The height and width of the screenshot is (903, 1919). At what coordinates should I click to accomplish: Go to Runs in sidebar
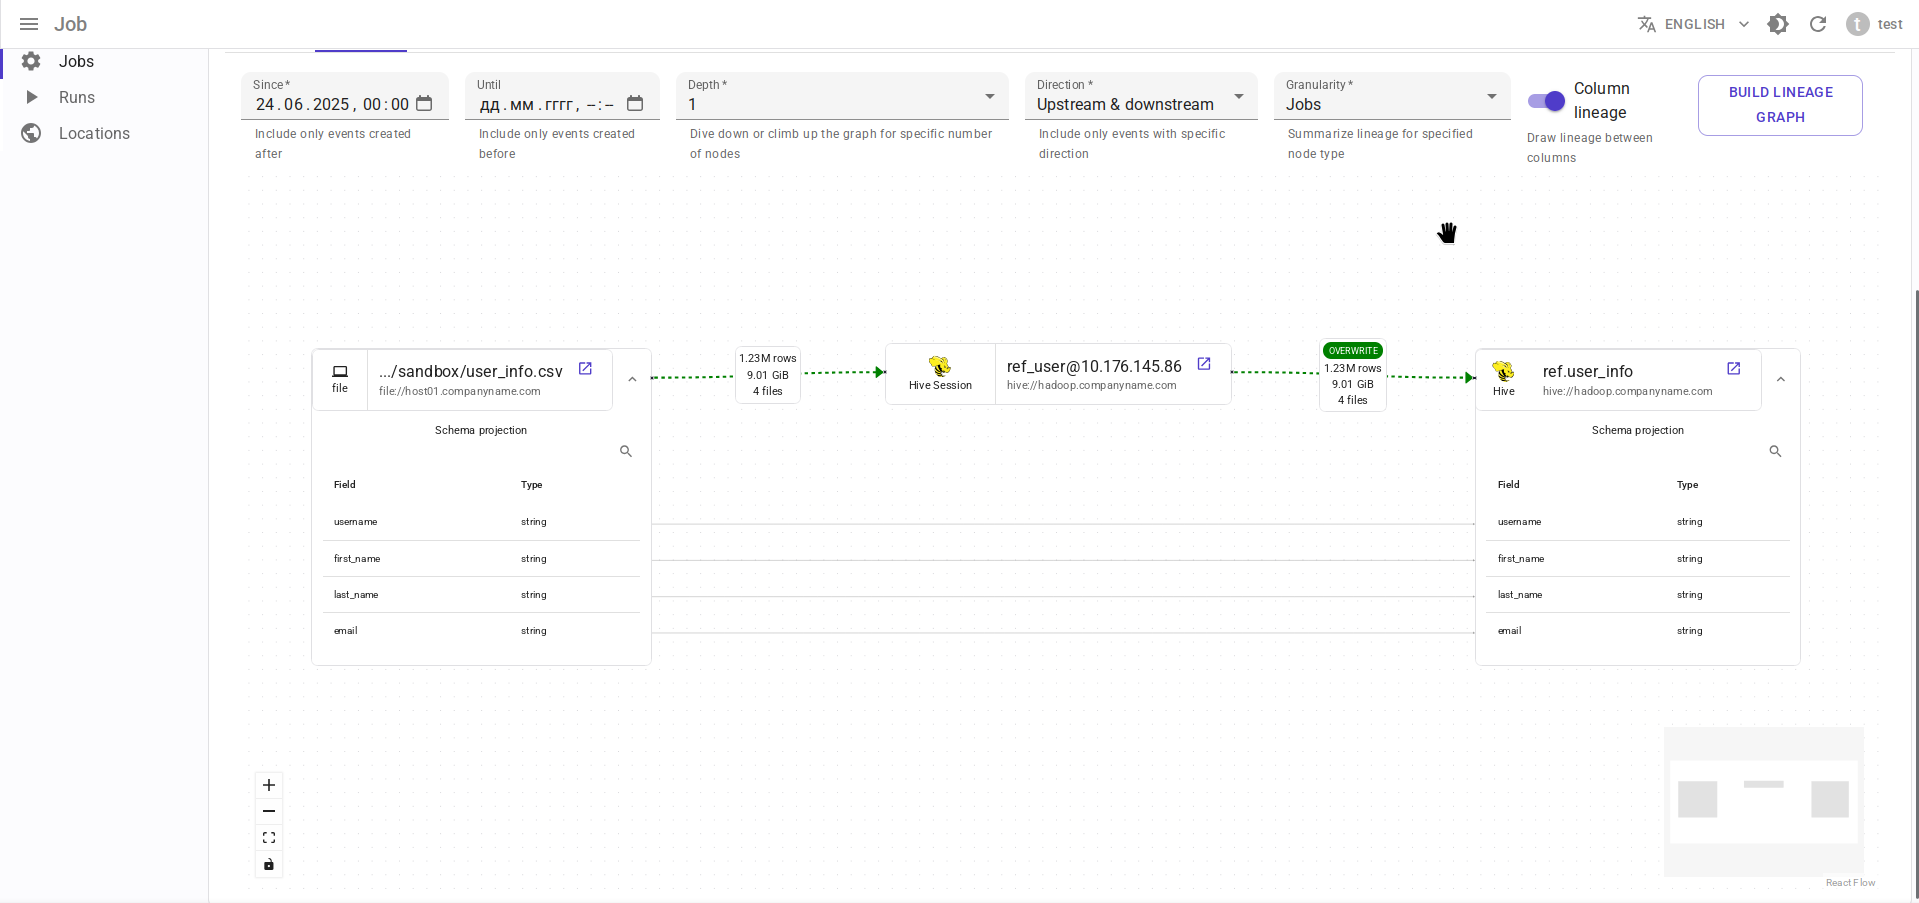coord(76,97)
